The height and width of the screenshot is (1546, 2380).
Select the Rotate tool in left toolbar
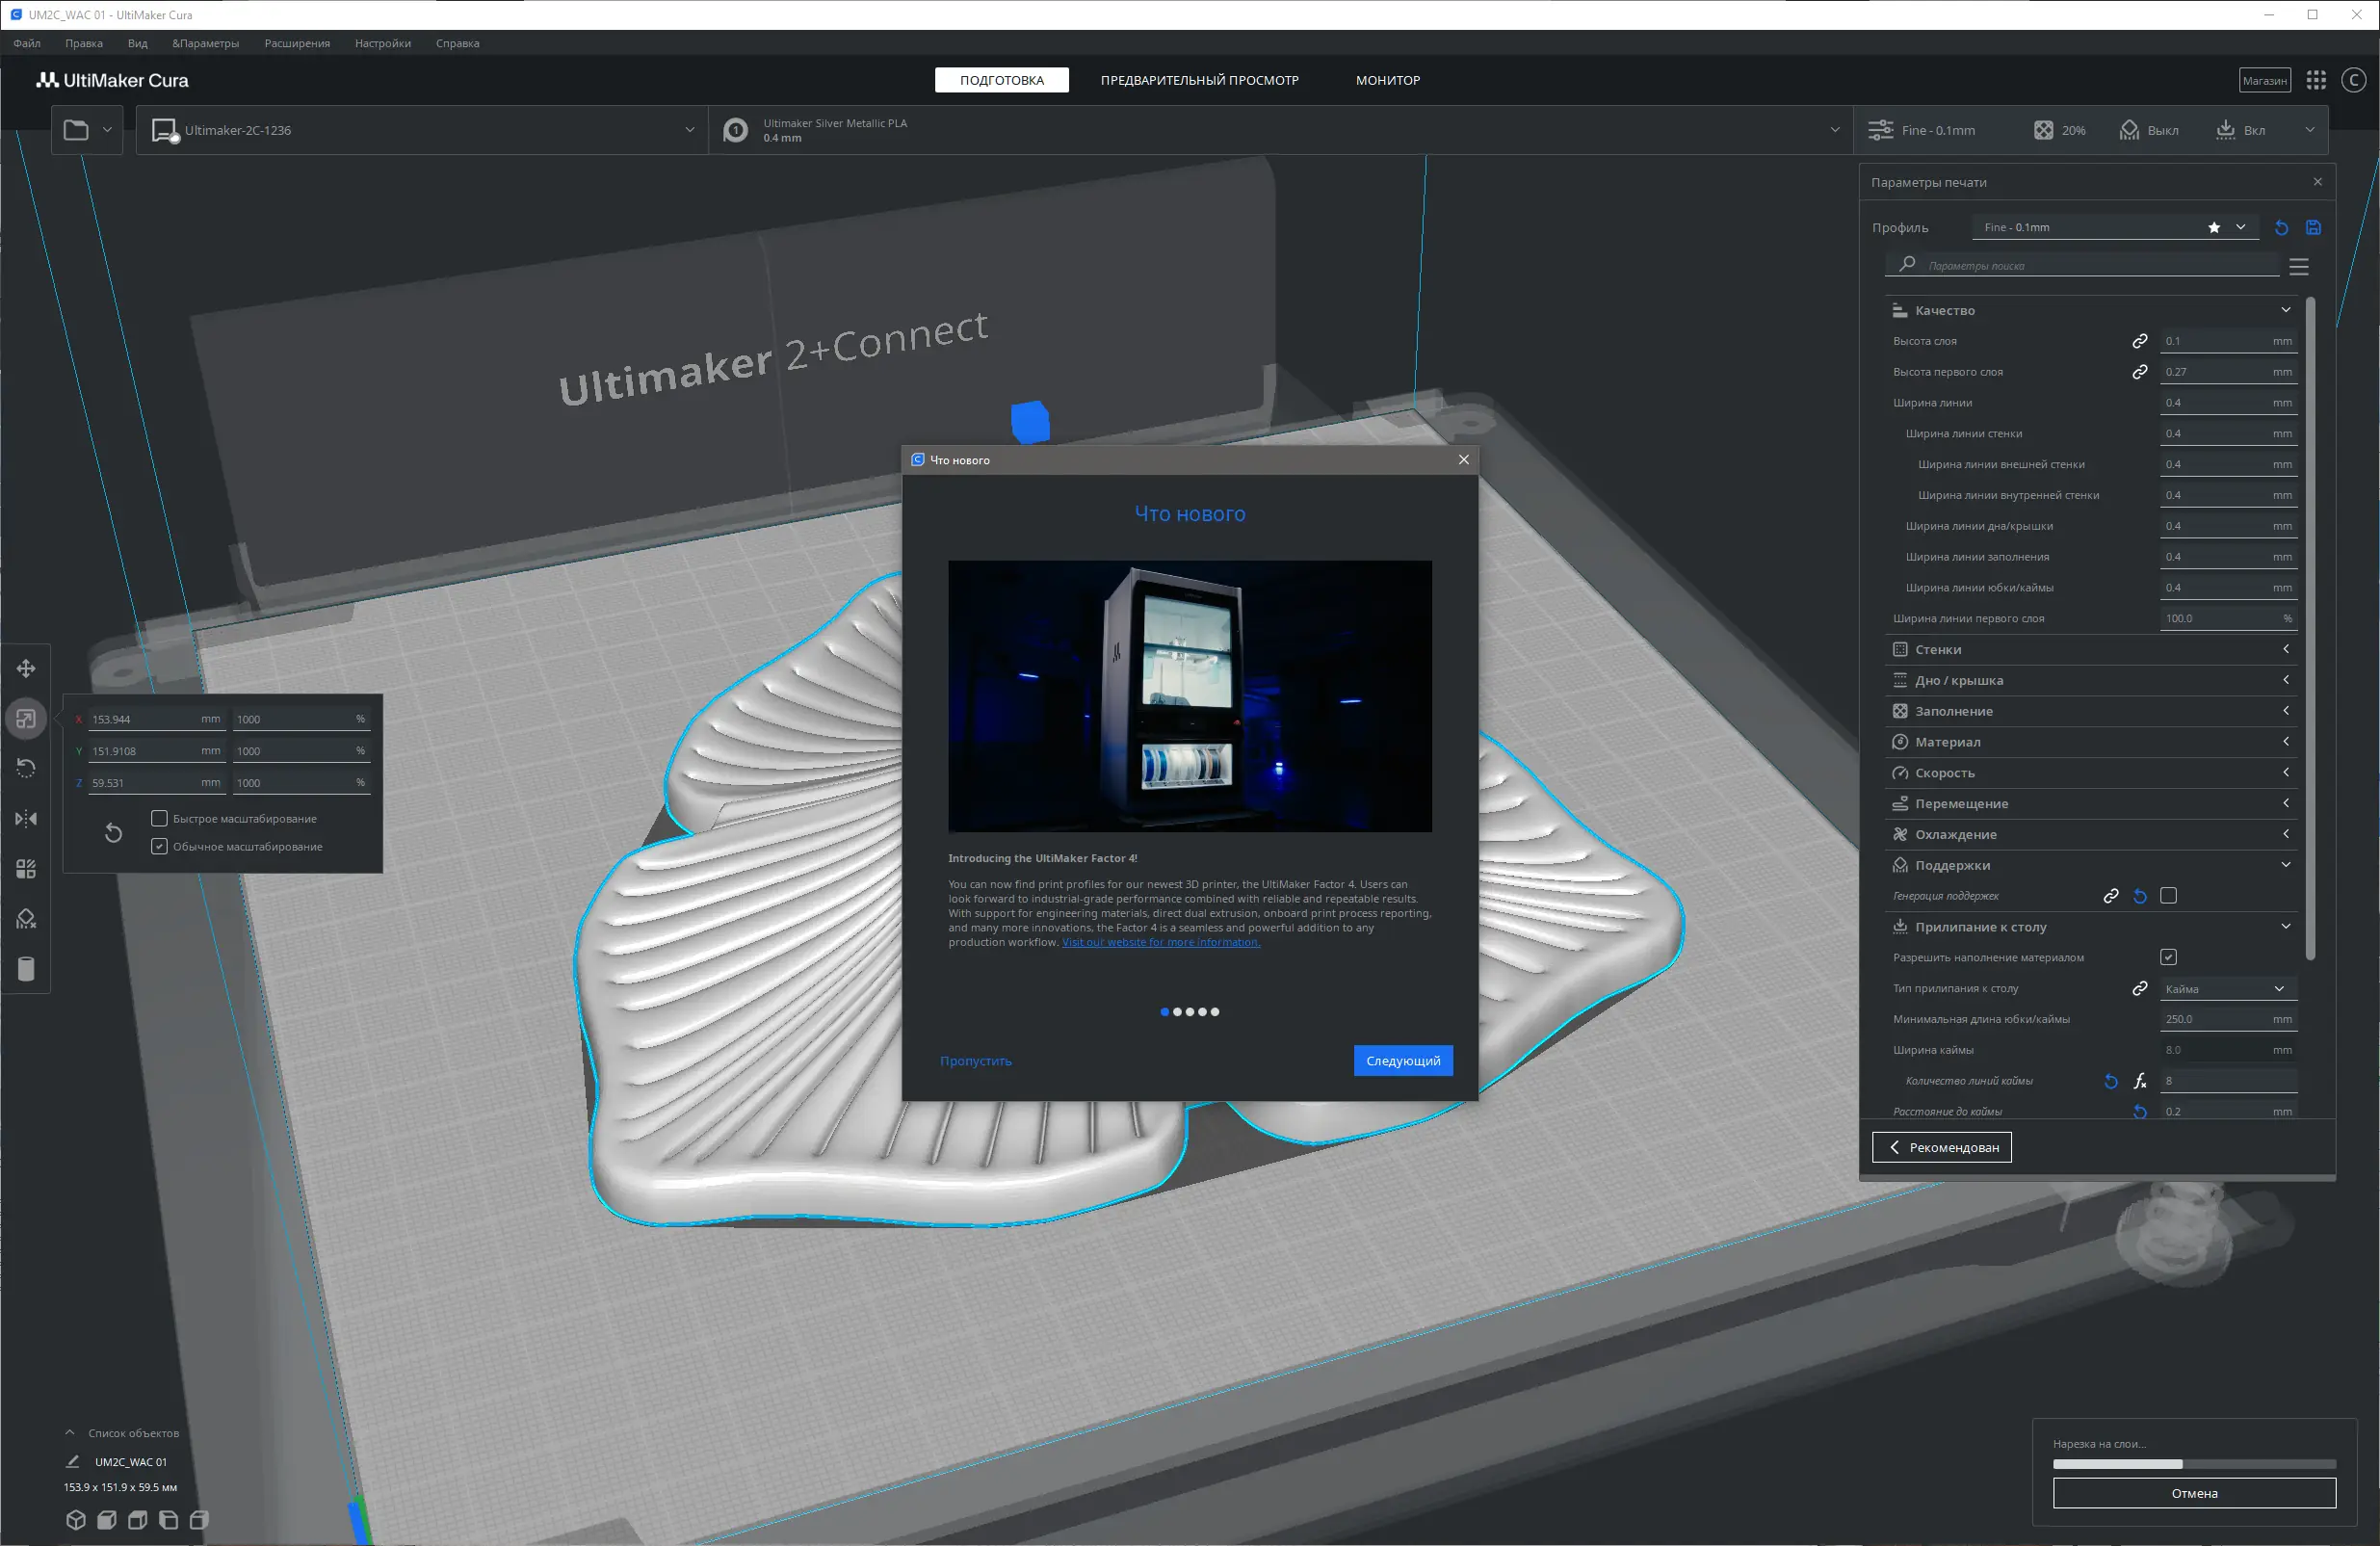(x=26, y=768)
